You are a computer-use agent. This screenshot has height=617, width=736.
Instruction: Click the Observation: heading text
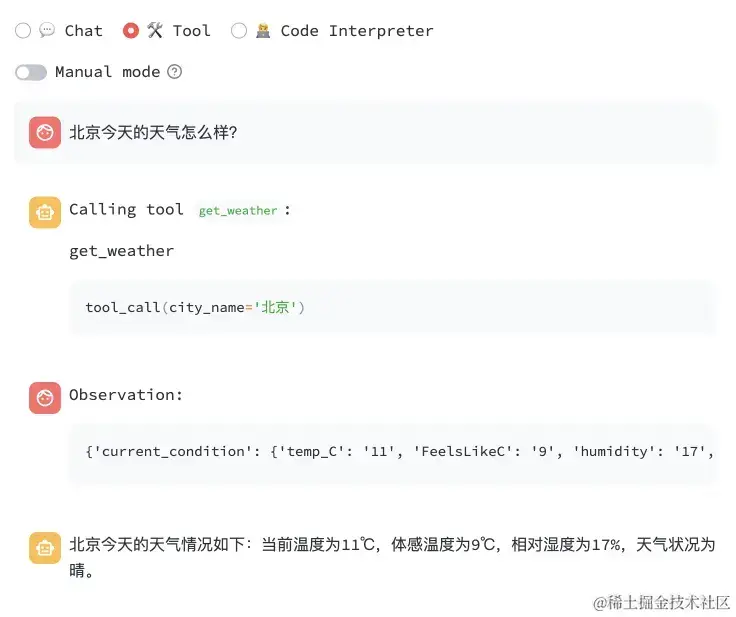(126, 395)
